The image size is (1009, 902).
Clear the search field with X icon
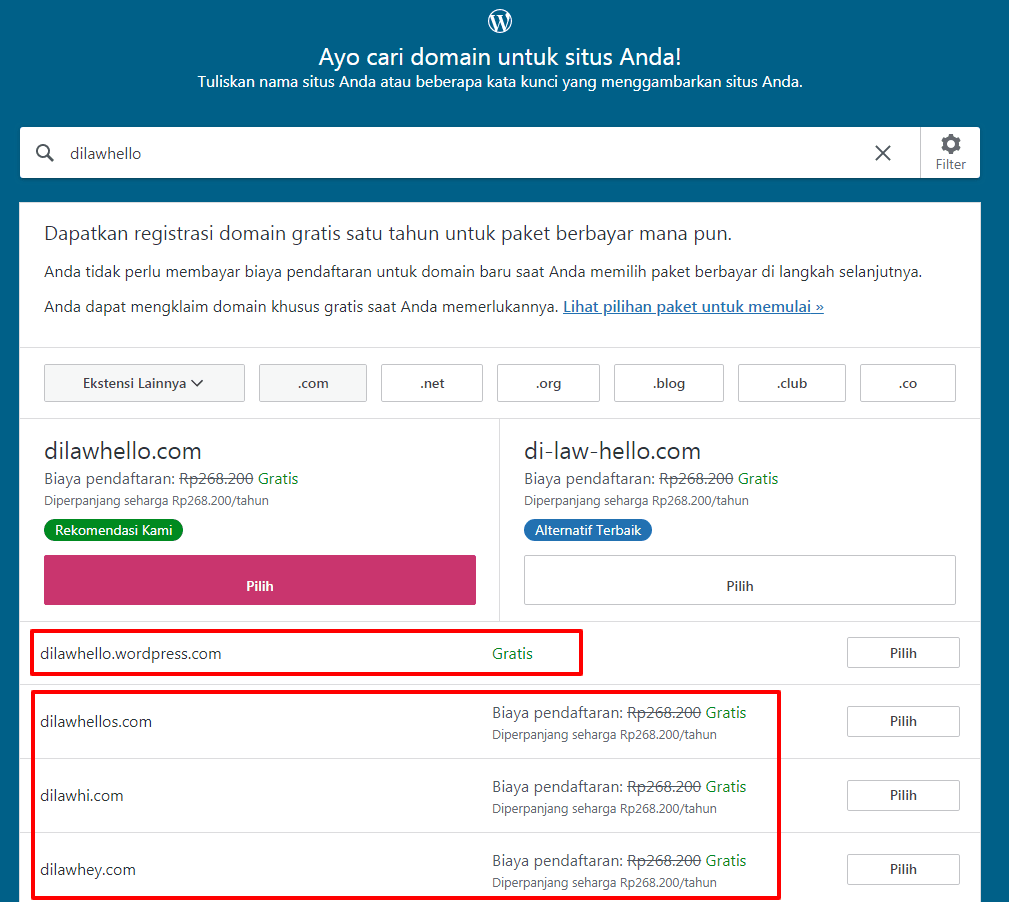pos(883,153)
